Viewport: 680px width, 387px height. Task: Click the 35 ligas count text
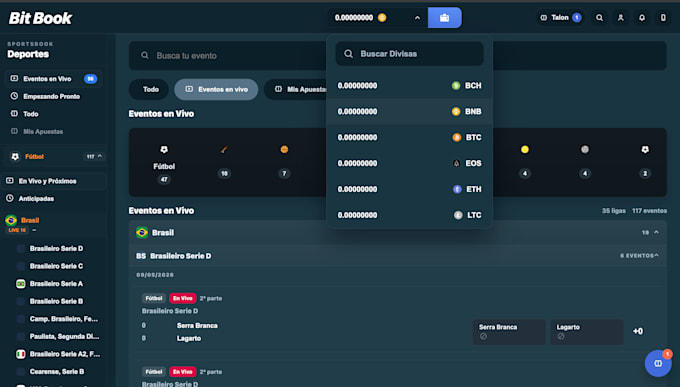[613, 211]
